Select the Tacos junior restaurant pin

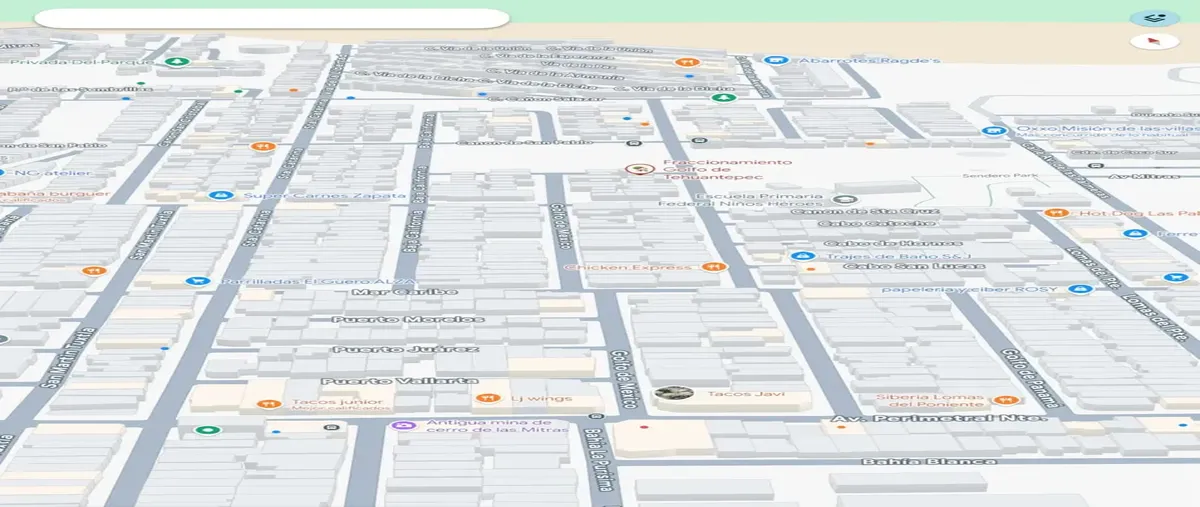click(x=268, y=404)
